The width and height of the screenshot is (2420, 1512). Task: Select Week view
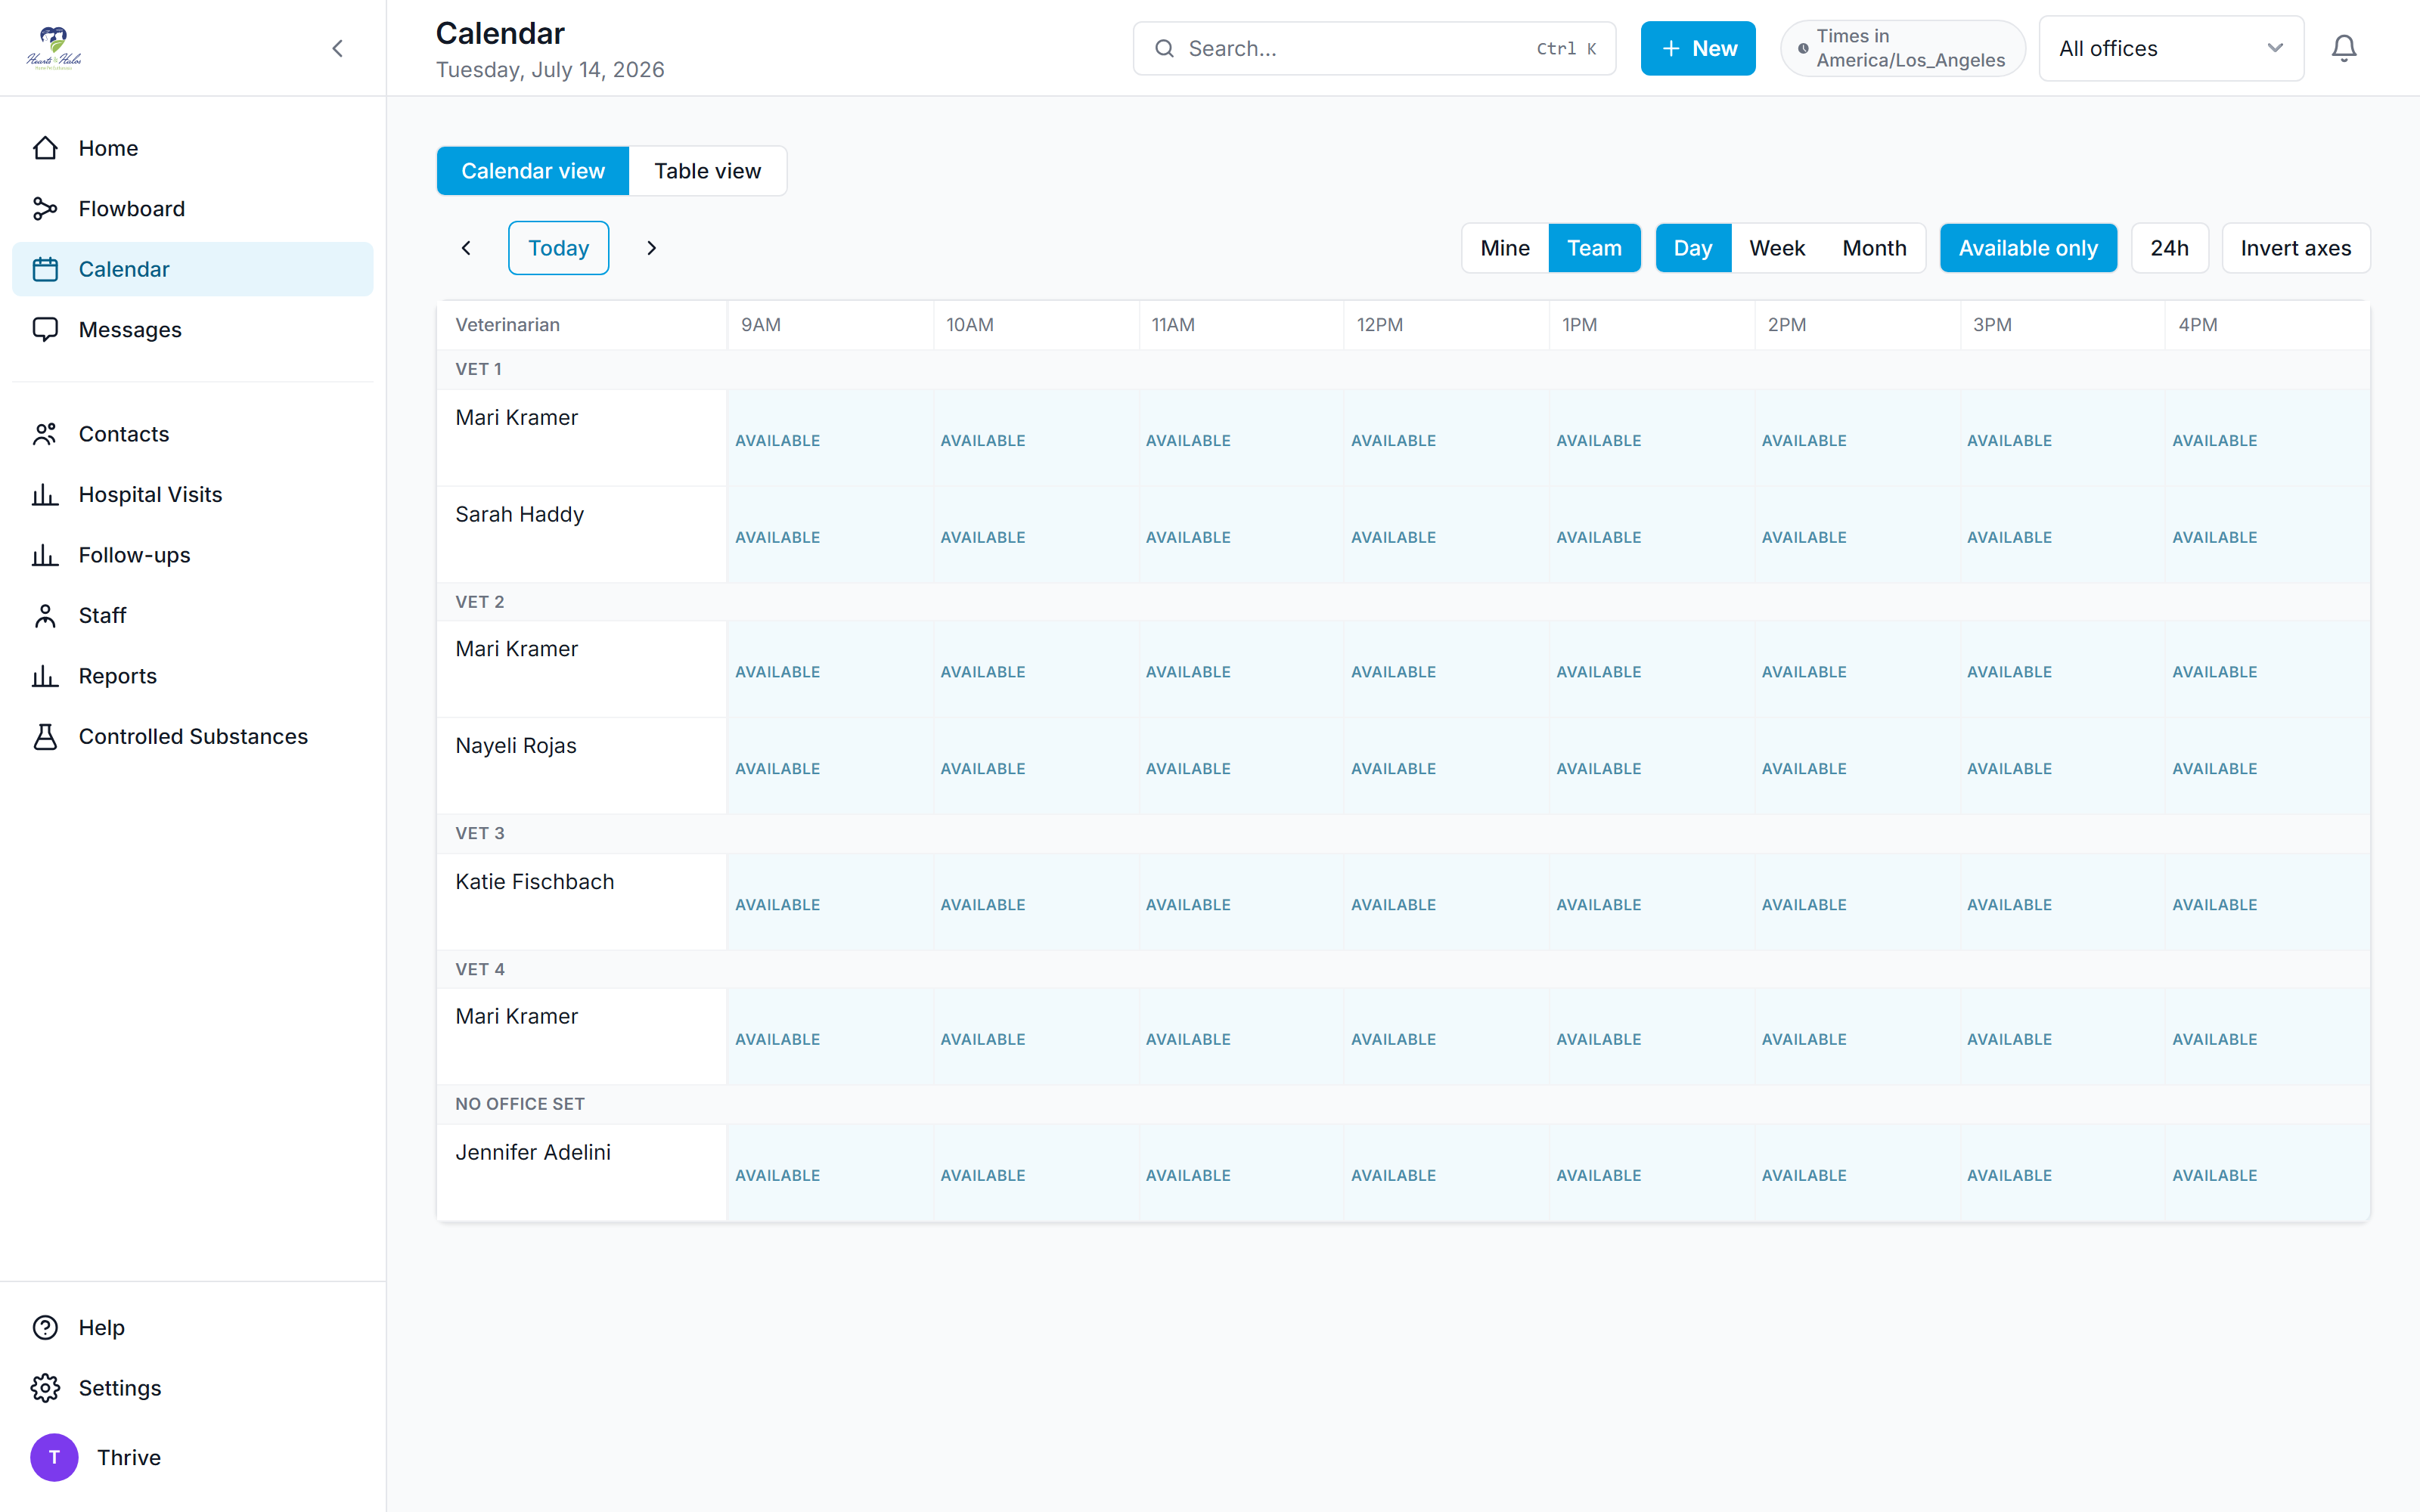[1777, 248]
